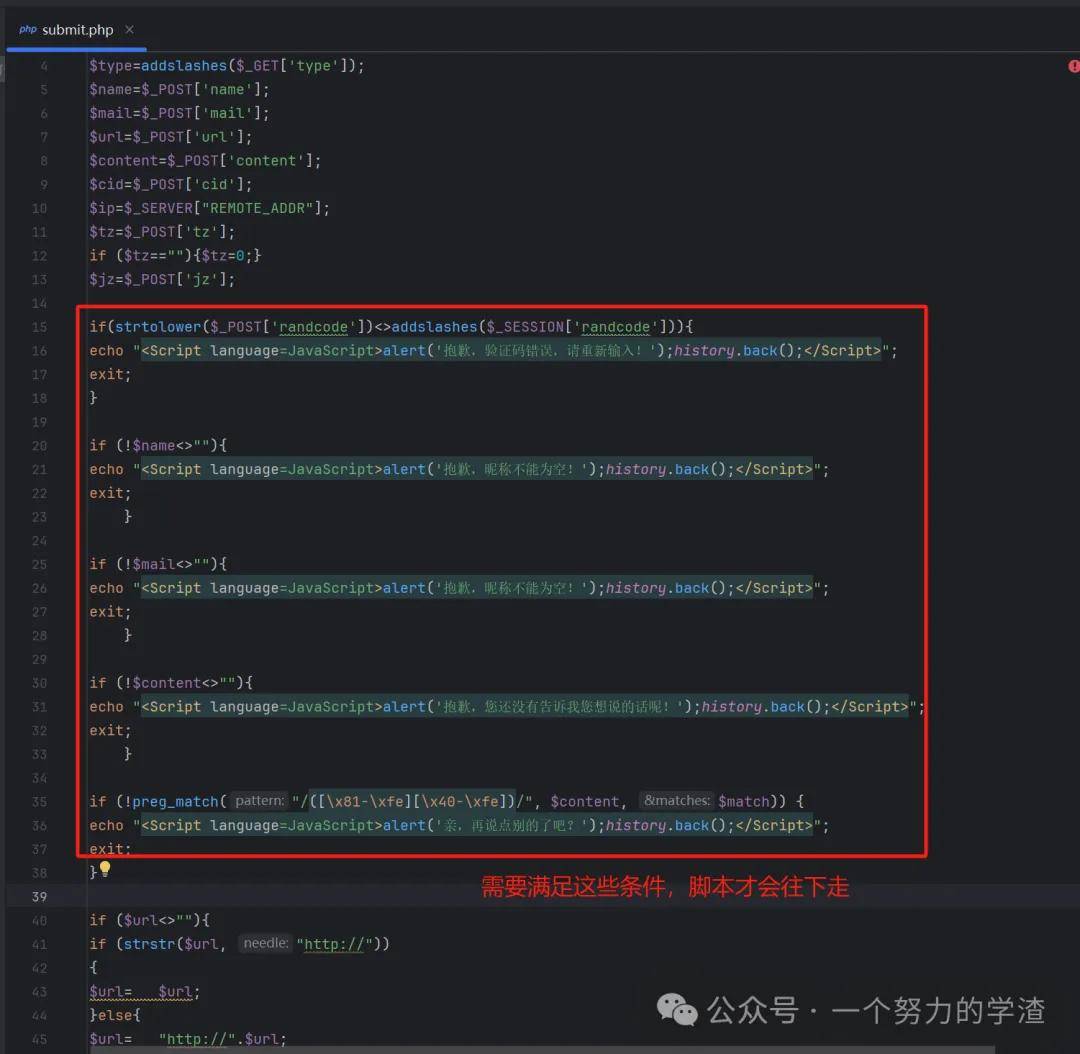The image size is (1080, 1054).
Task: Click the $jz=$_POST['jz'] assignment
Action: pos(162,279)
